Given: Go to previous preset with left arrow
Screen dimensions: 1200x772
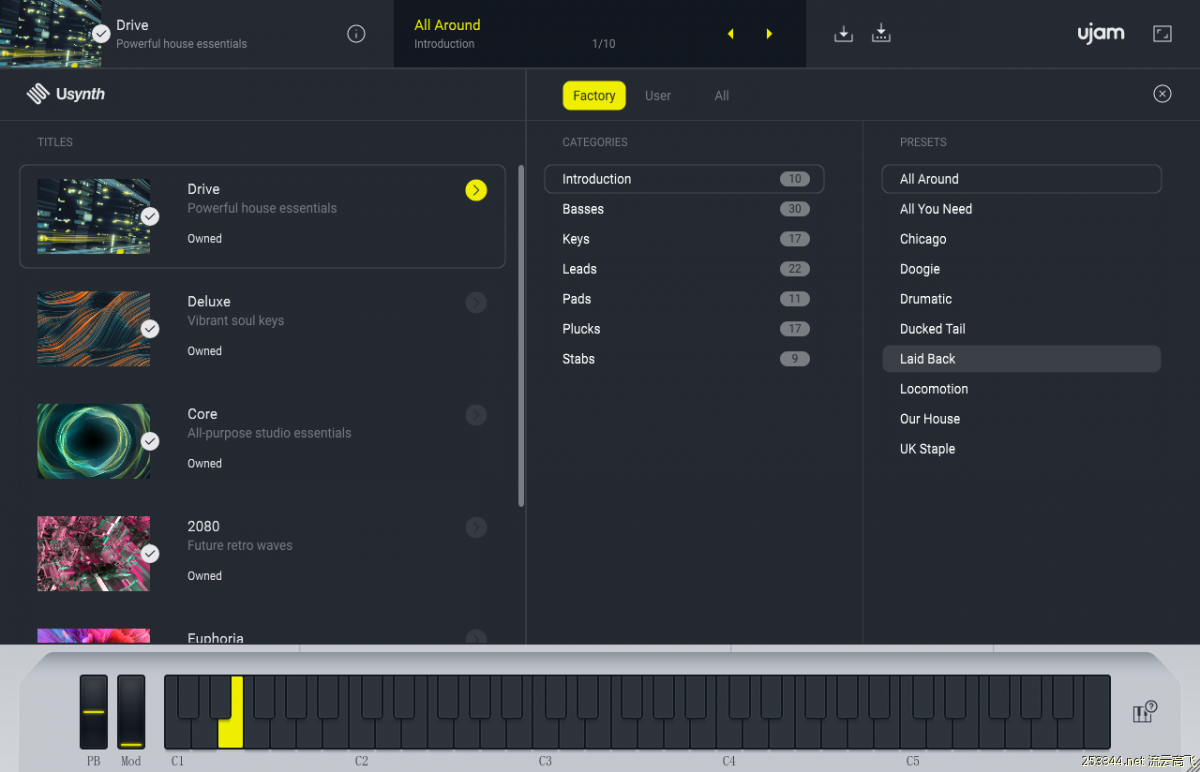Looking at the screenshot, I should tap(731, 34).
